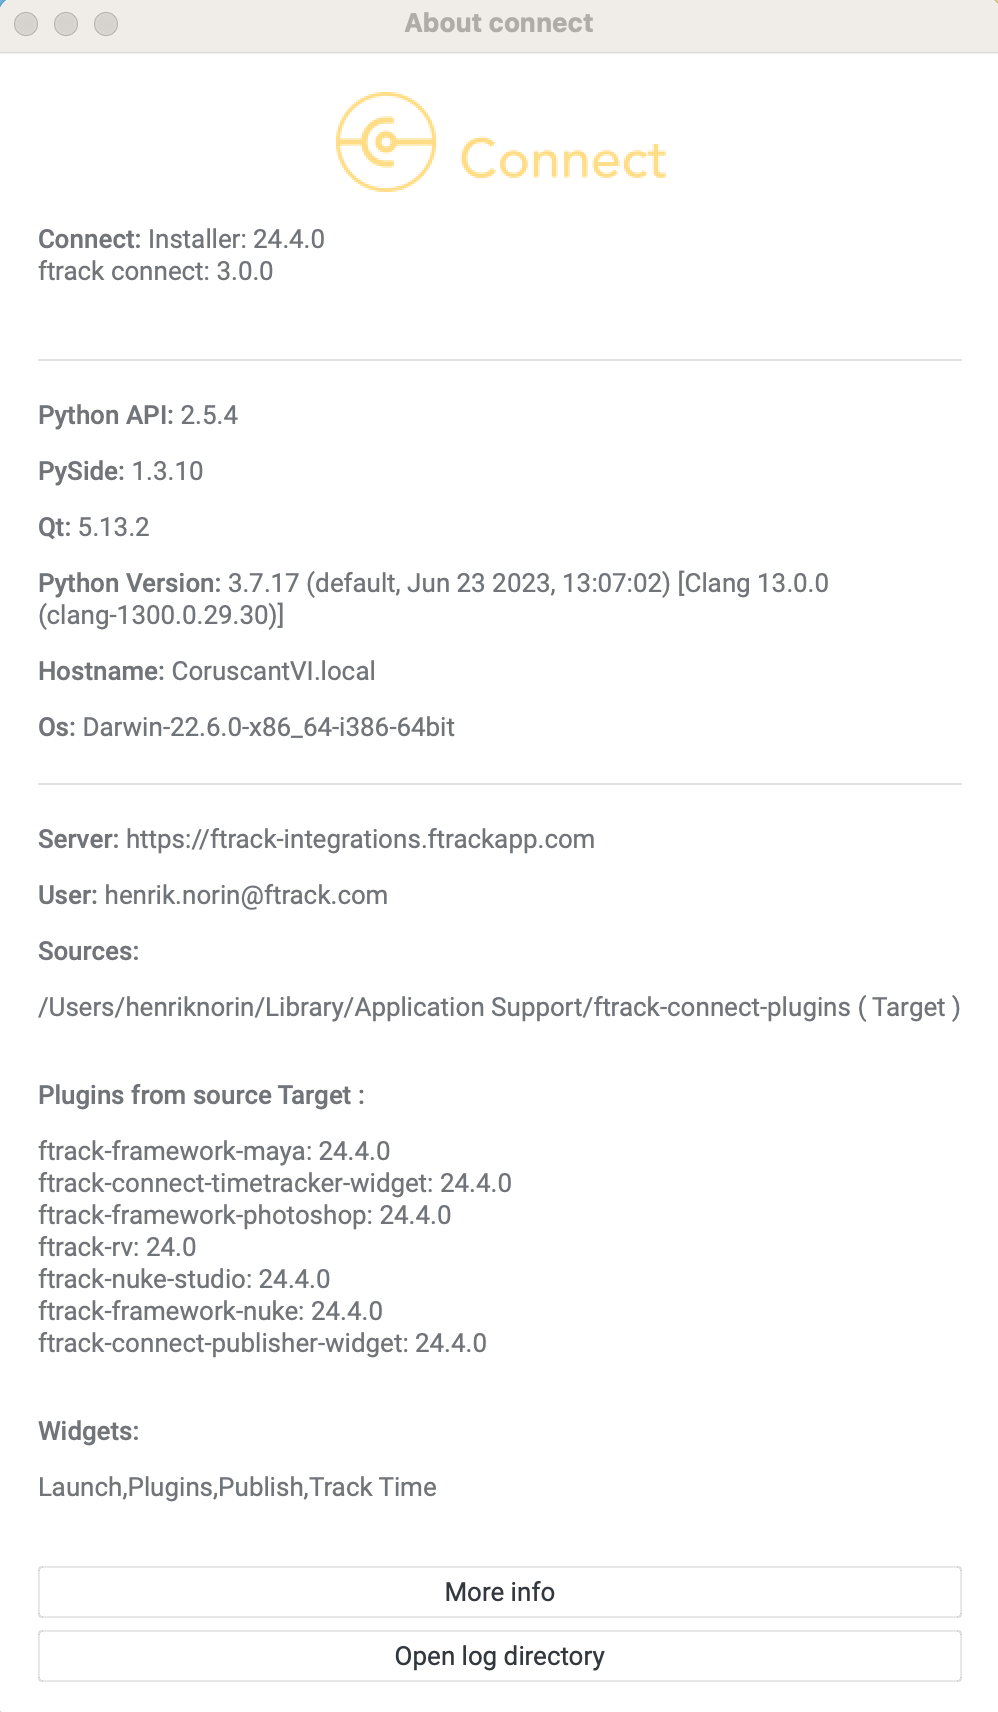The height and width of the screenshot is (1712, 998).
Task: Click the ftrack-framework-maya plugin entry
Action: coord(214,1151)
